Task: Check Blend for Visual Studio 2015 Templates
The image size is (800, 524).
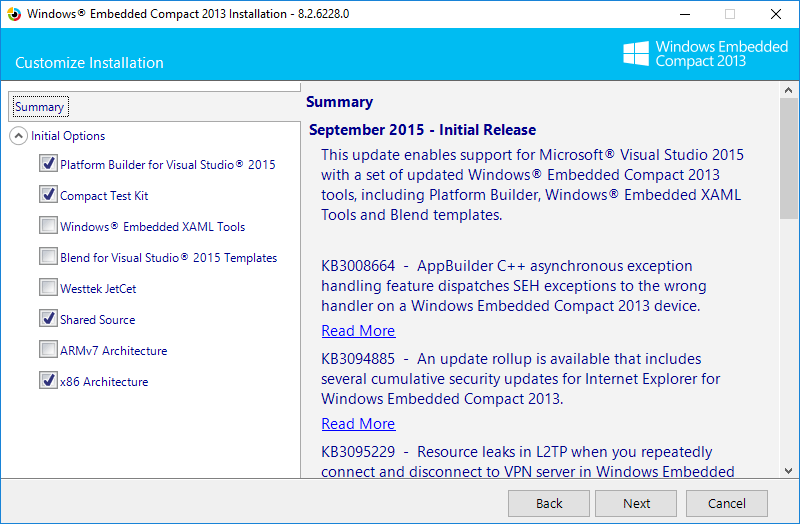Action: 48,257
